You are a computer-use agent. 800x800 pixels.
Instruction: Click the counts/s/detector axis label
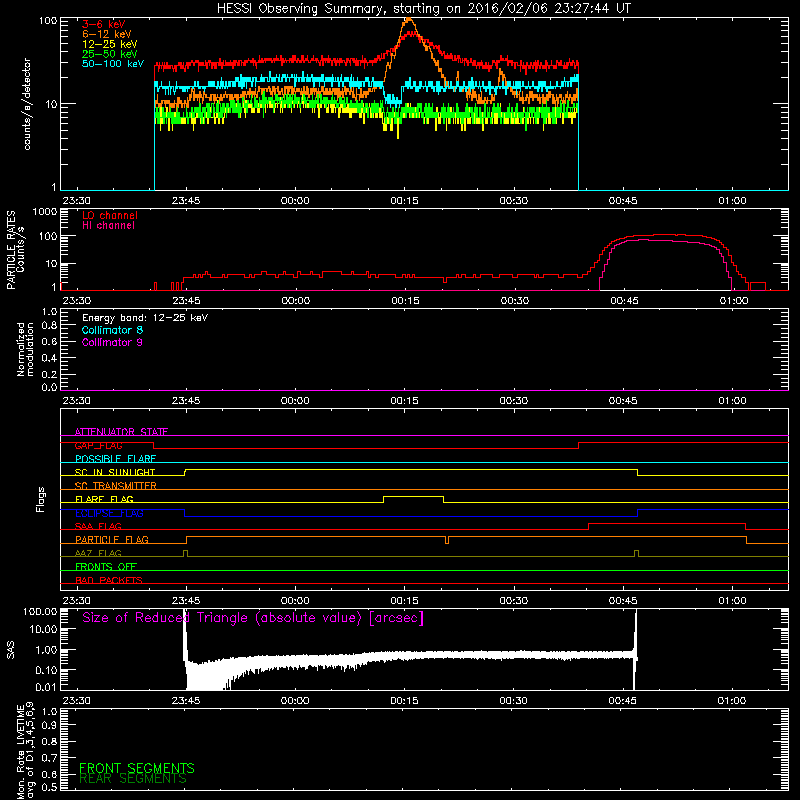(x=27, y=104)
